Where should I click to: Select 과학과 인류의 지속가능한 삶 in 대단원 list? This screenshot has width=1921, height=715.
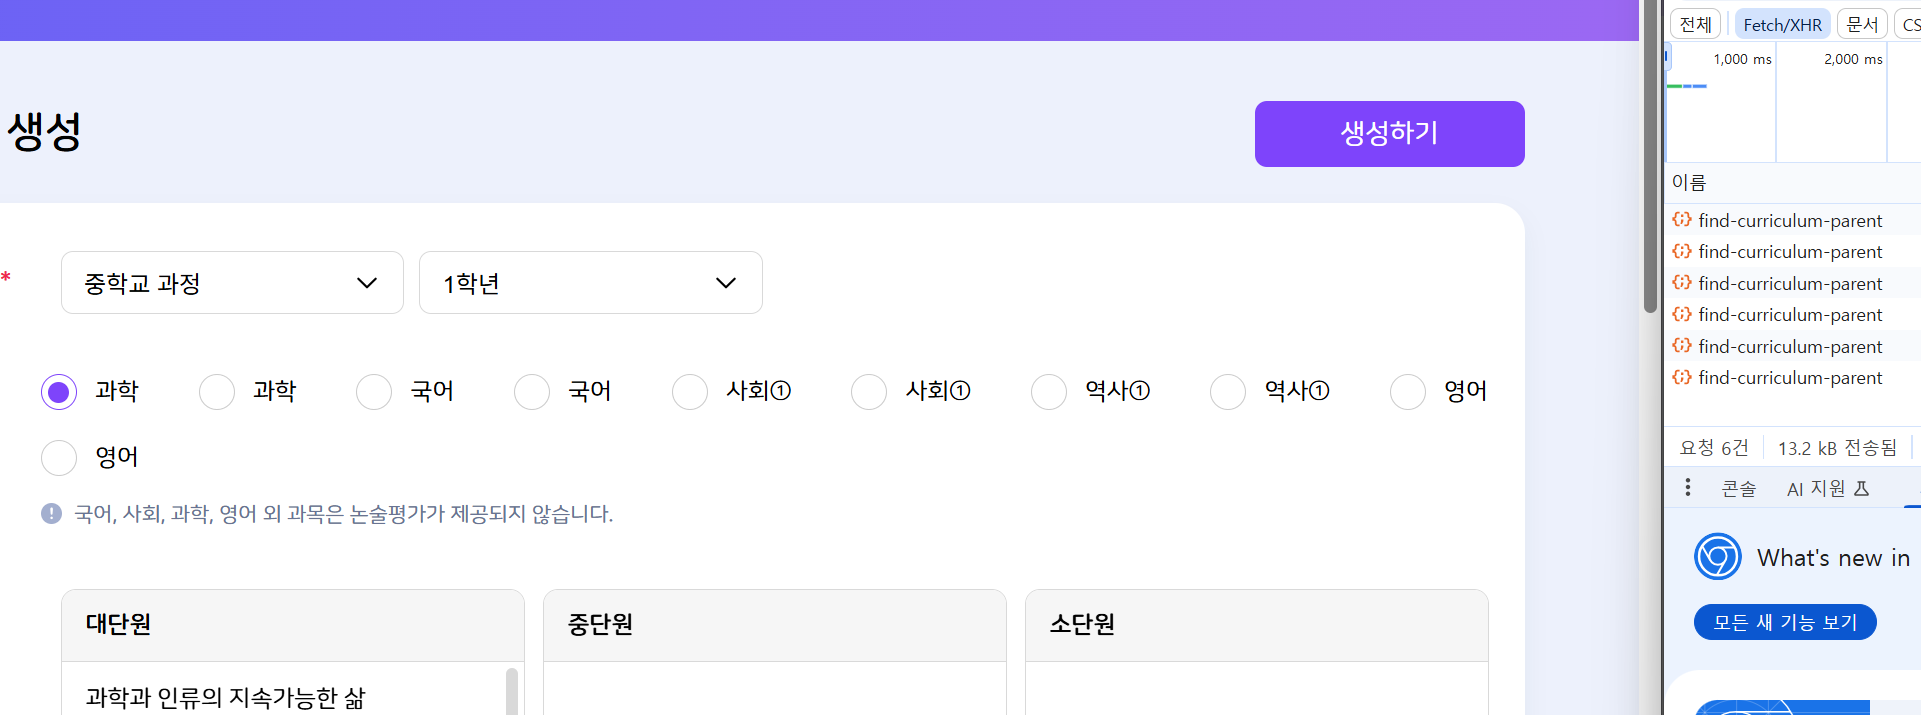[226, 697]
